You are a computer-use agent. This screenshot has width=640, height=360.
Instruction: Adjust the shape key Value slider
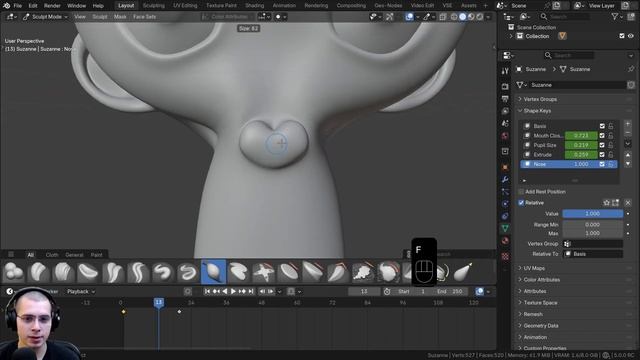point(593,213)
